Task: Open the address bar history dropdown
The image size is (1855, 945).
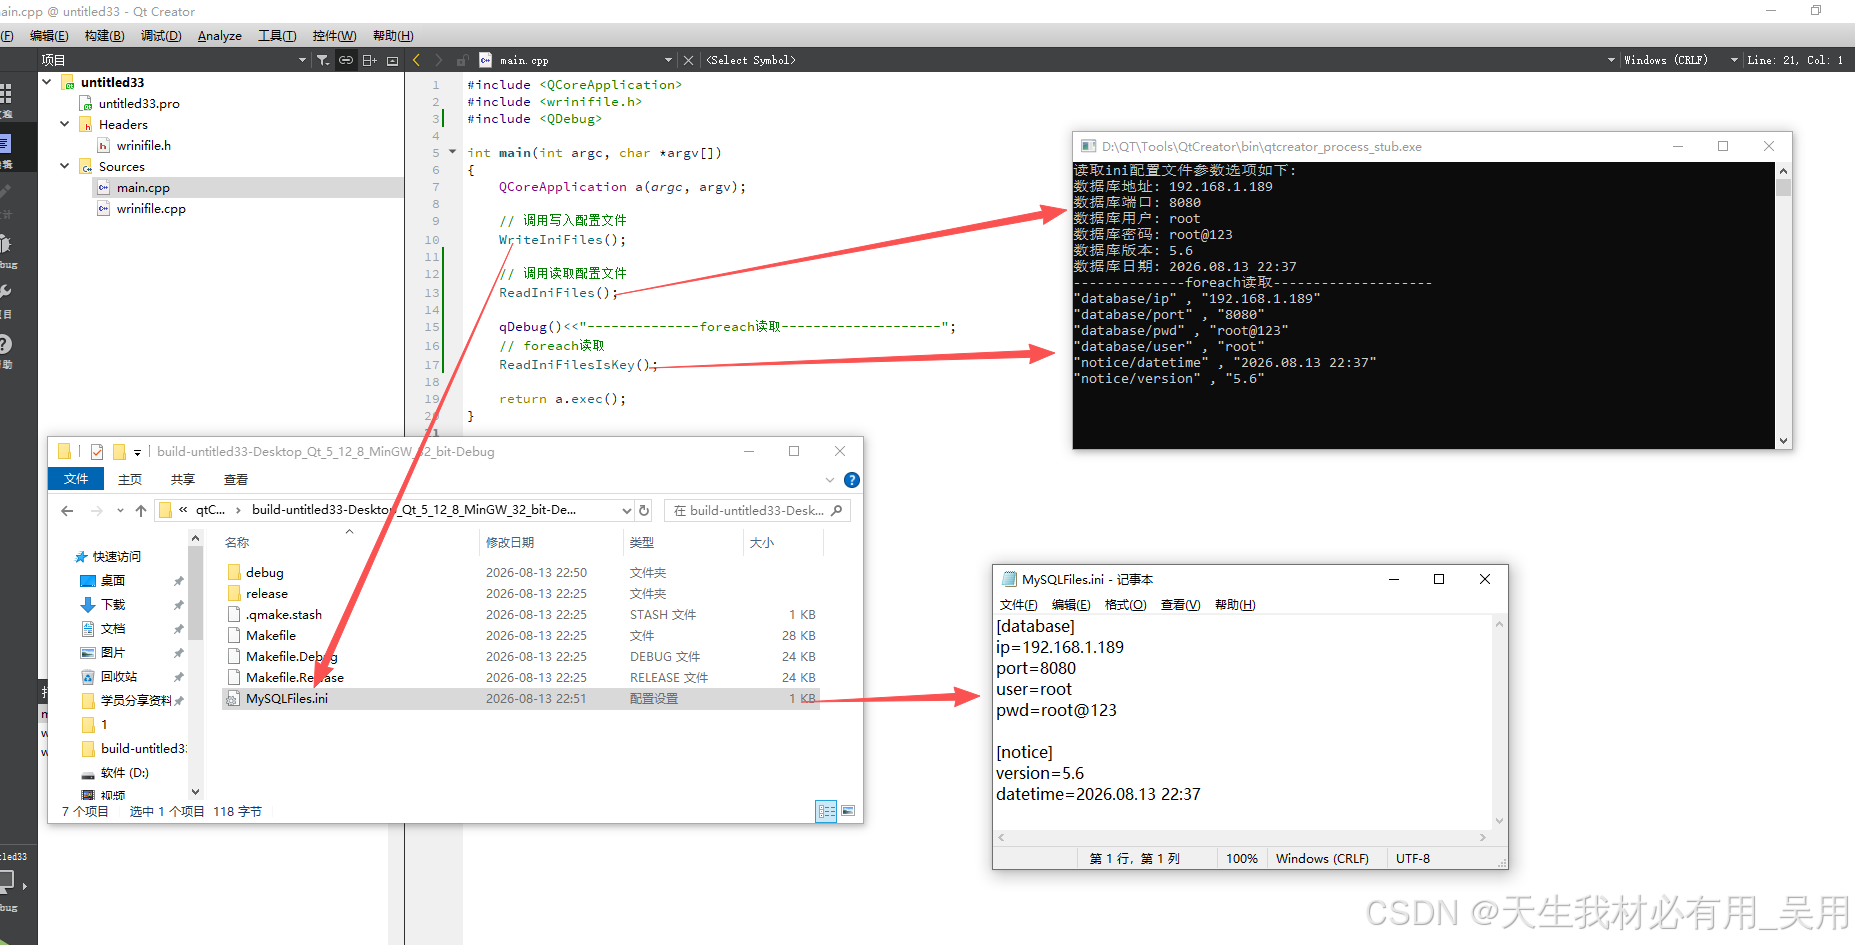Action: tap(626, 510)
